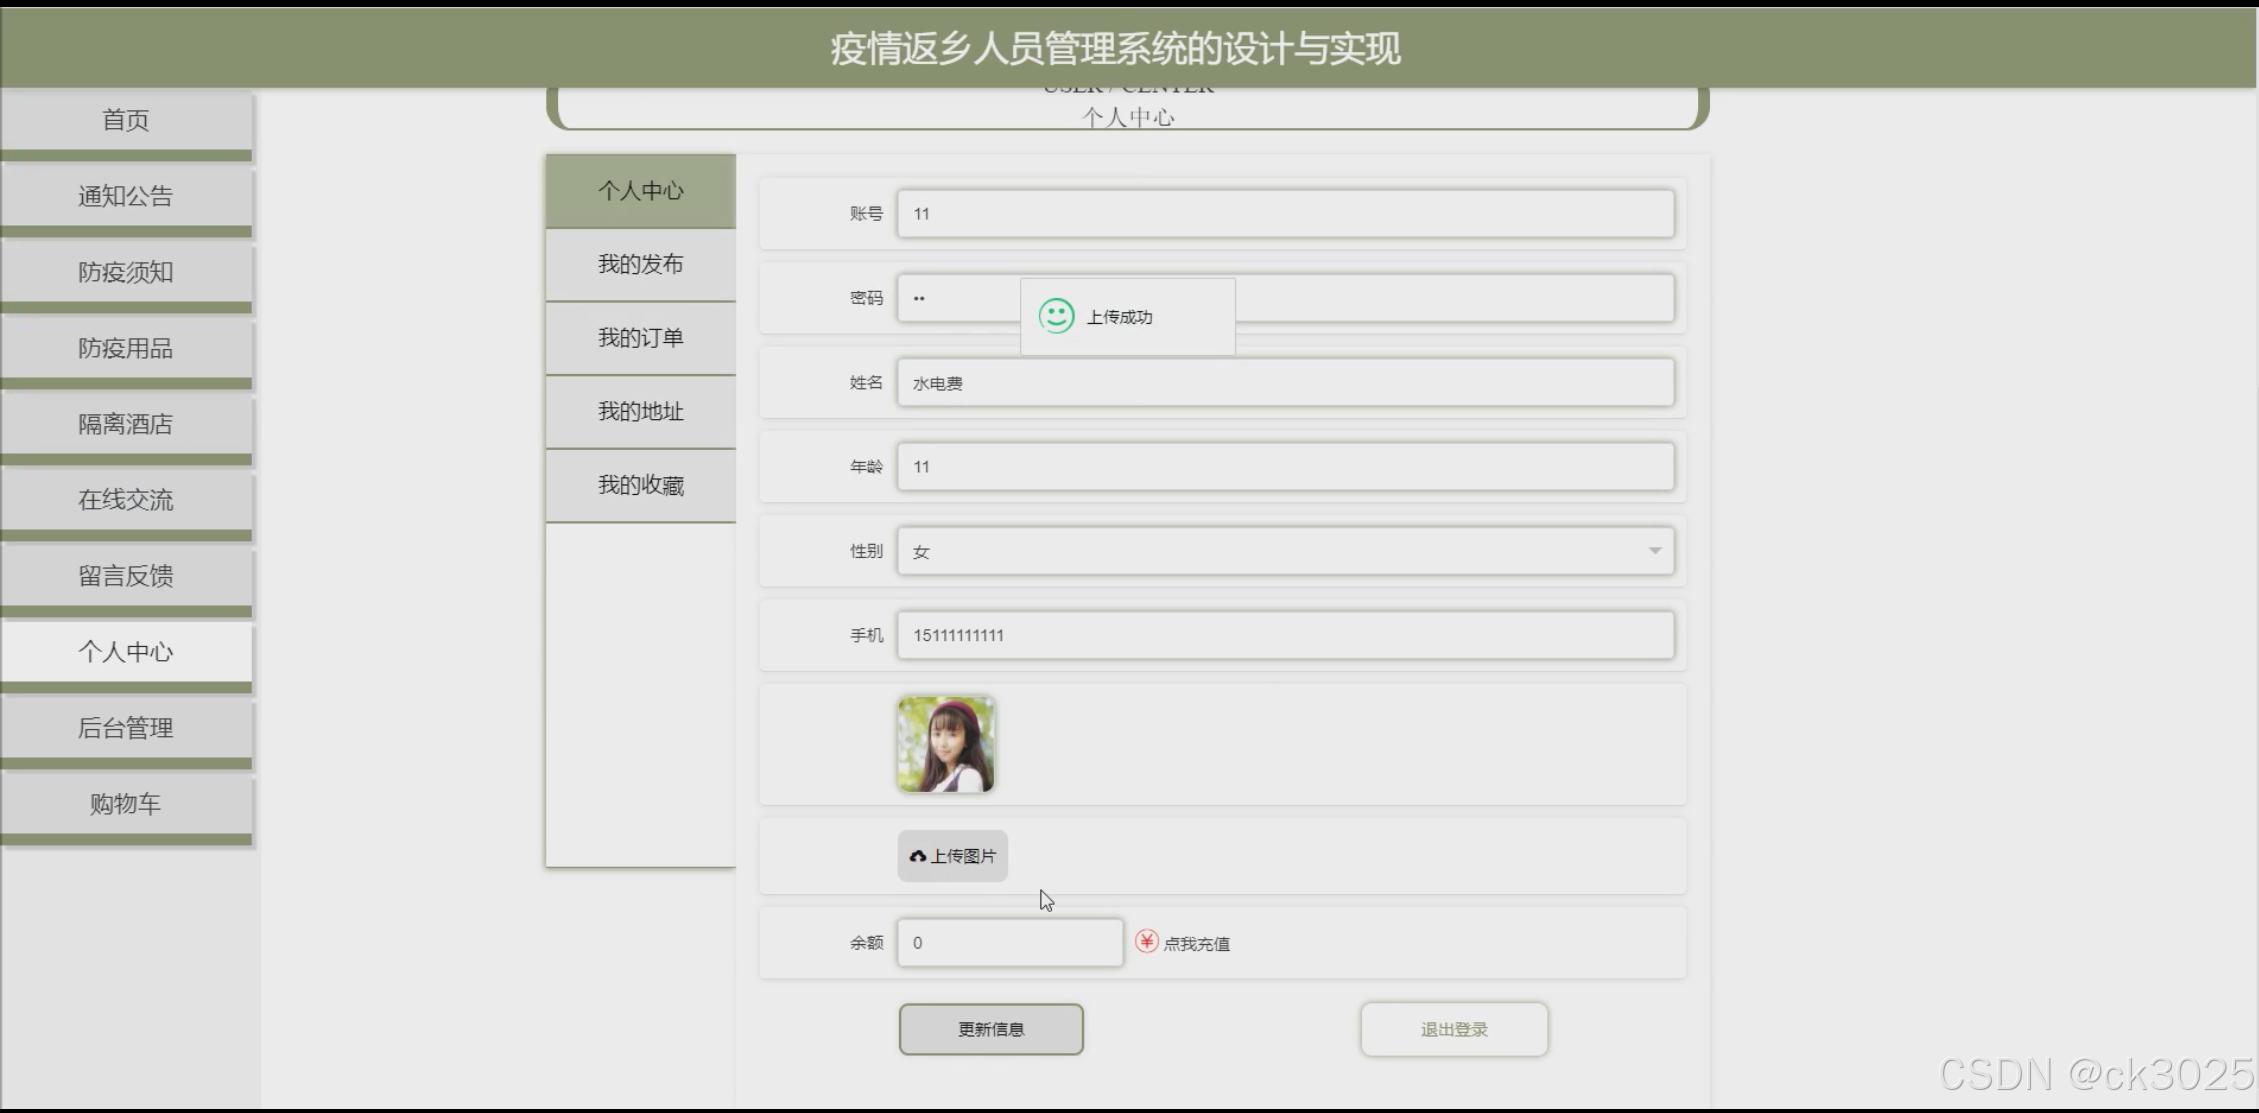Select 我的地址 side tab
Screen dimensions: 2259x1113
coord(641,411)
